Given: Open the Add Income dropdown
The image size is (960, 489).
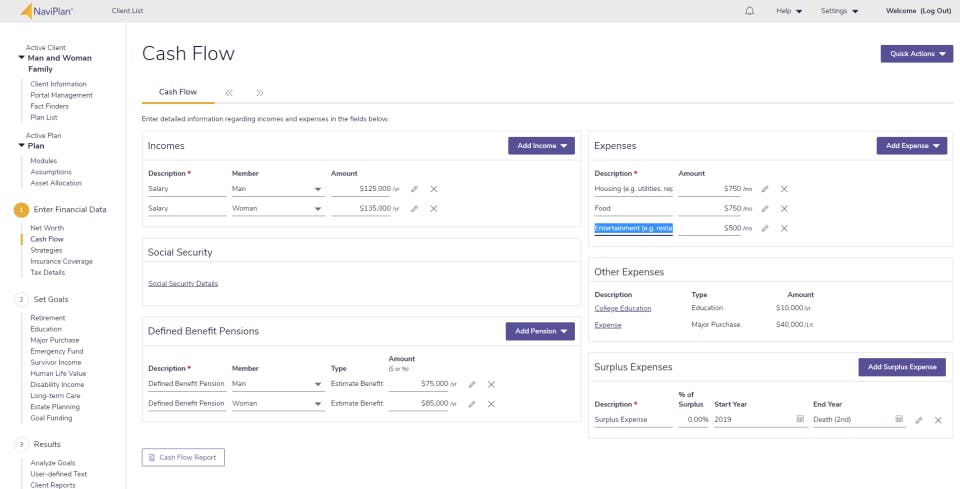Looking at the screenshot, I should coord(541,146).
